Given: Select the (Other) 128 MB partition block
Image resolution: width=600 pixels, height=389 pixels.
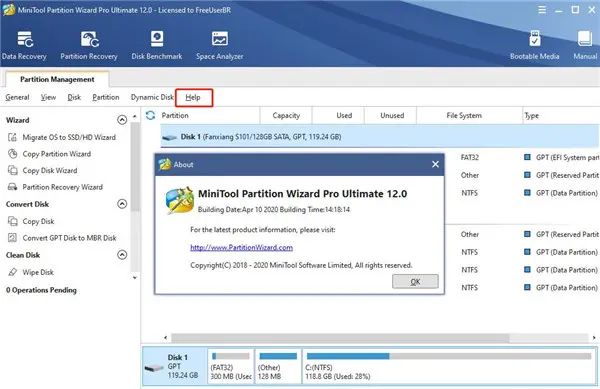Looking at the screenshot, I should point(278,366).
